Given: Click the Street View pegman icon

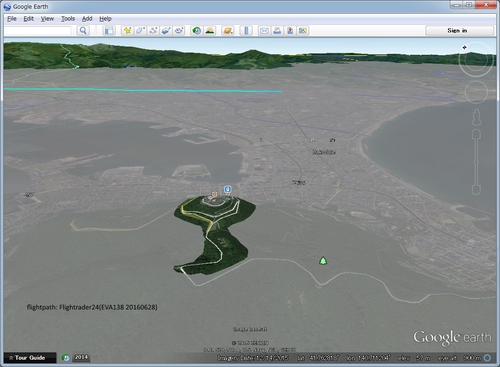Looking at the screenshot, I should coord(477,117).
